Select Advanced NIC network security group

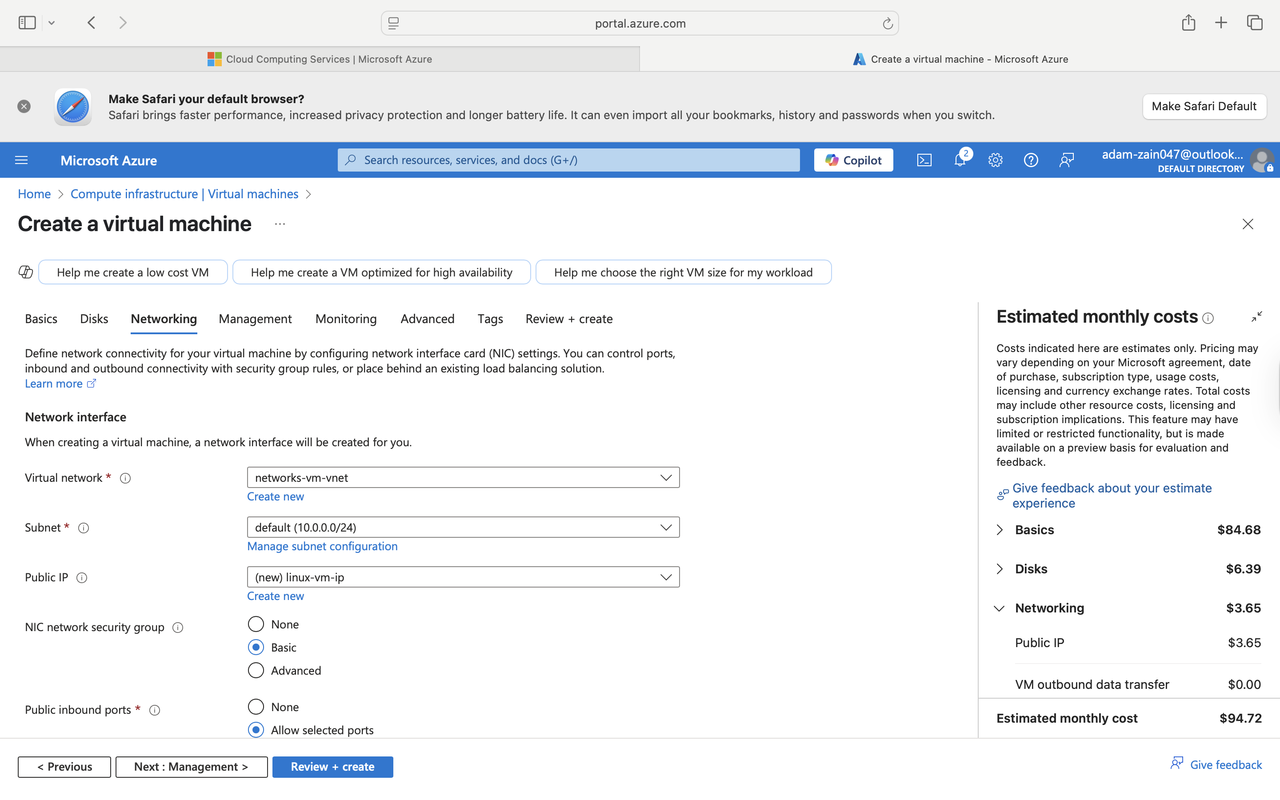click(x=256, y=670)
